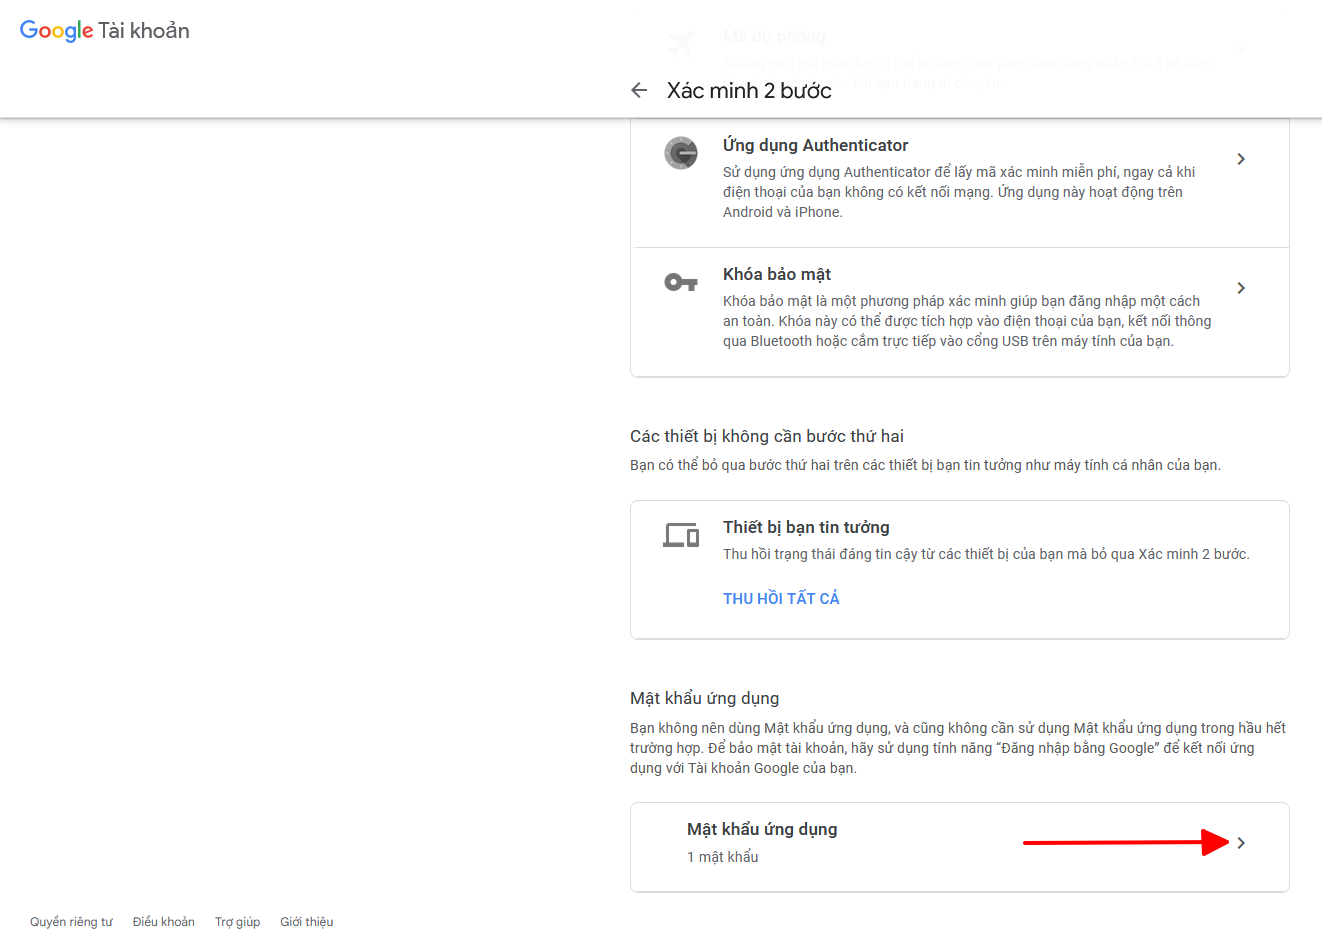
Task: Select the Ứng dụng Authenticator title
Action: 815,146
